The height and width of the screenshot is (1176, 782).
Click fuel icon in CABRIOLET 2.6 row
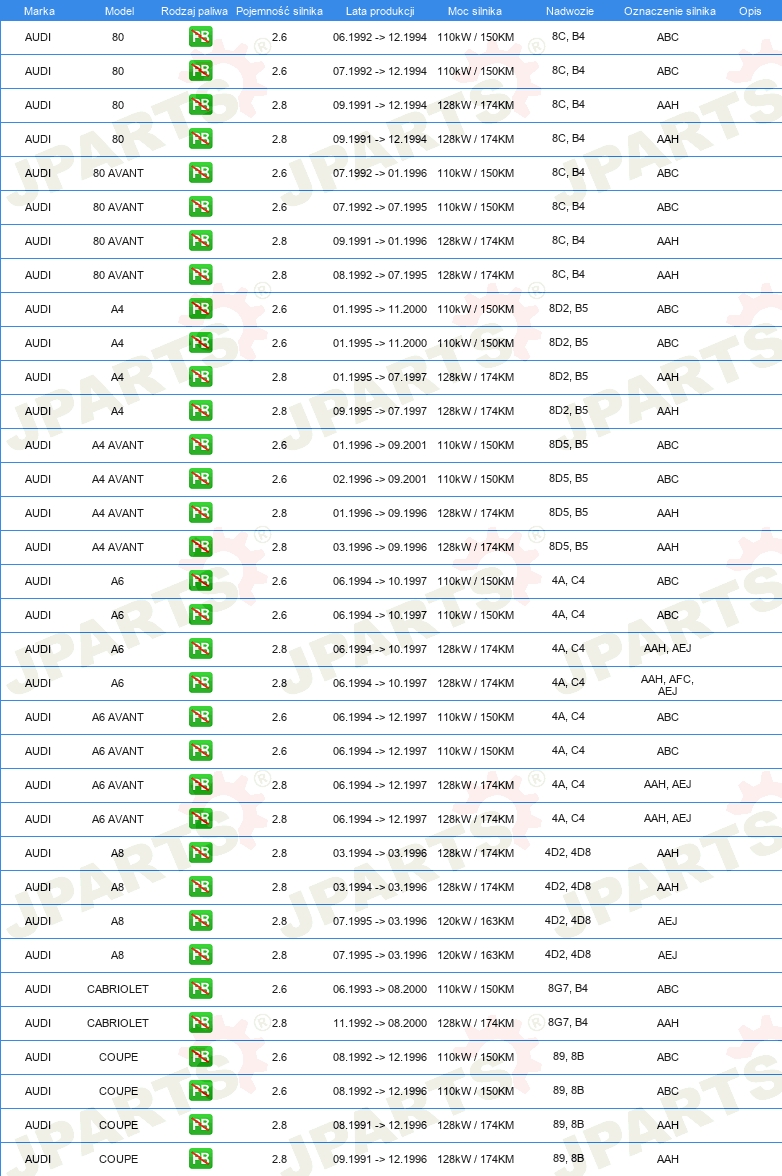coord(200,988)
